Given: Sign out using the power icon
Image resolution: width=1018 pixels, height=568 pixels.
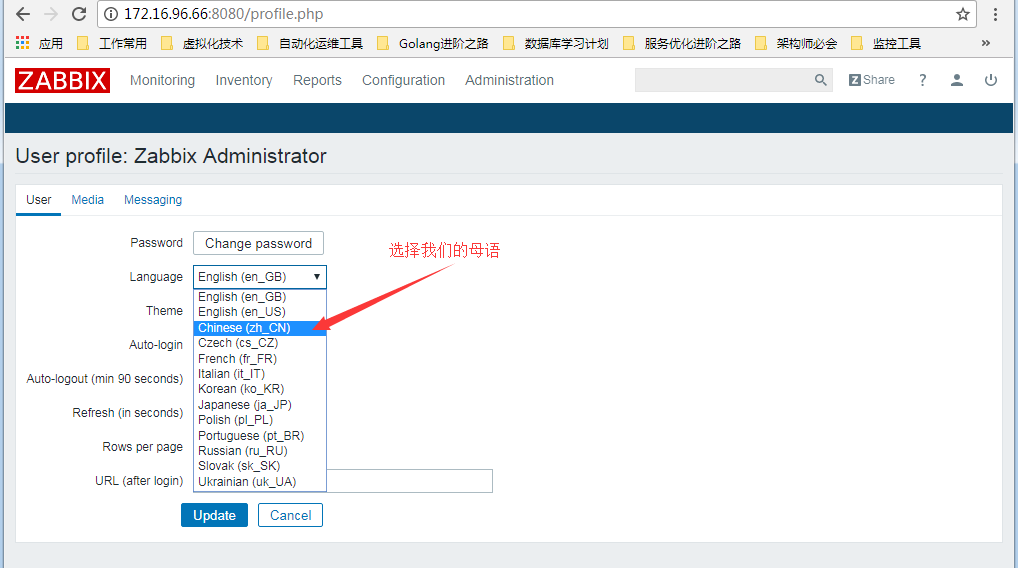Looking at the screenshot, I should tap(991, 80).
